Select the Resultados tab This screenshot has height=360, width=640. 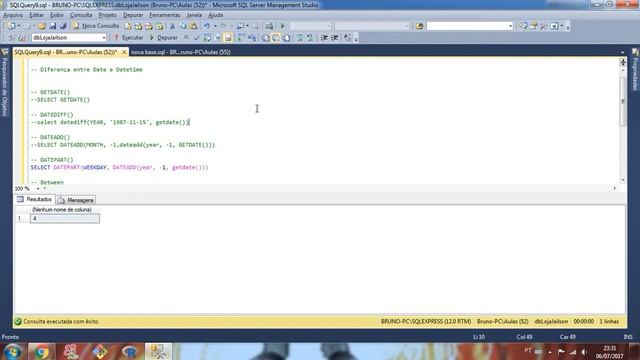35,200
